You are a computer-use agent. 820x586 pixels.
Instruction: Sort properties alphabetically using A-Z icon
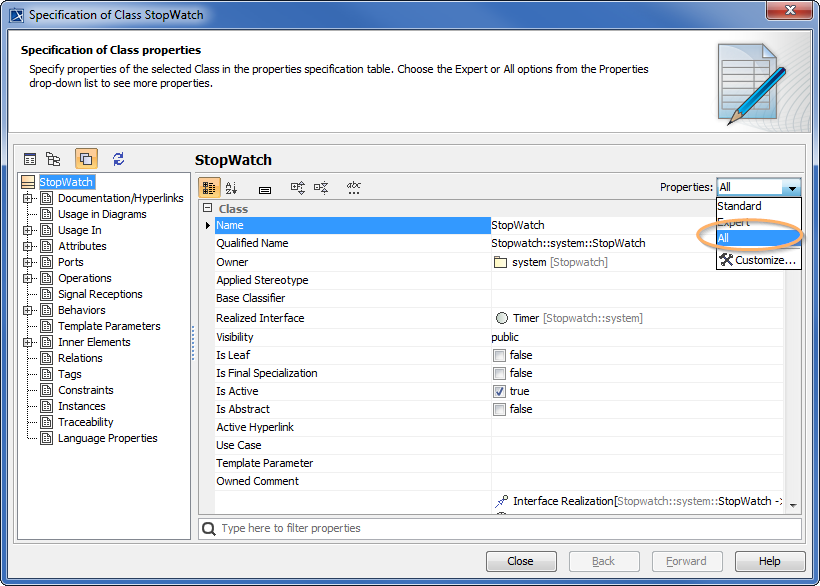click(x=231, y=188)
